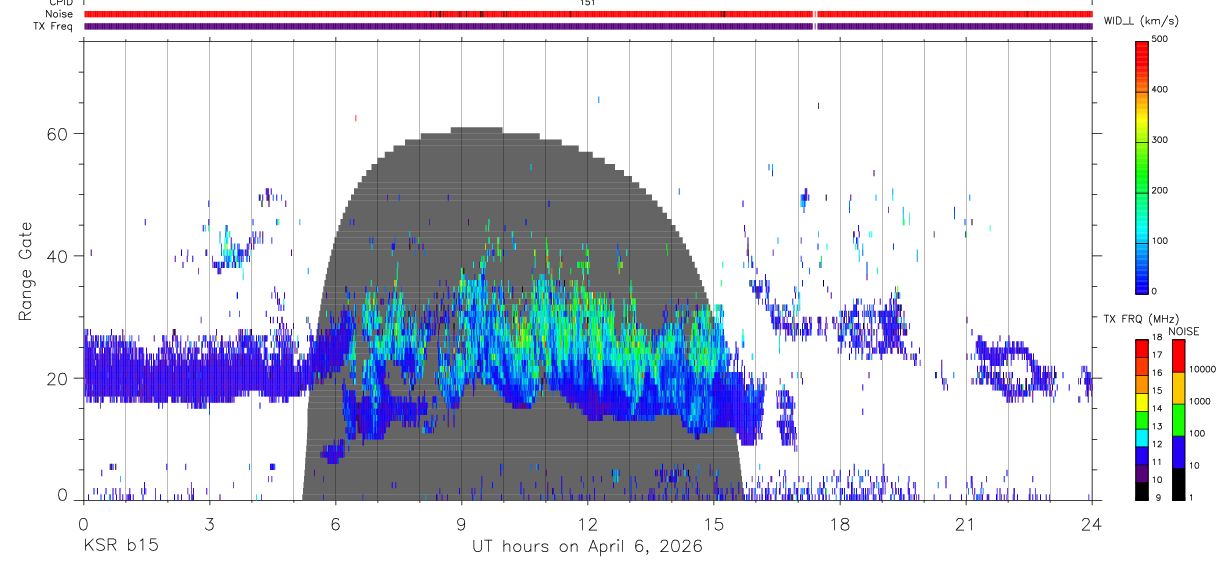Screen dimensions: 1228x567
Task: Click the 'Noise' row label at top left
Action: click(59, 14)
